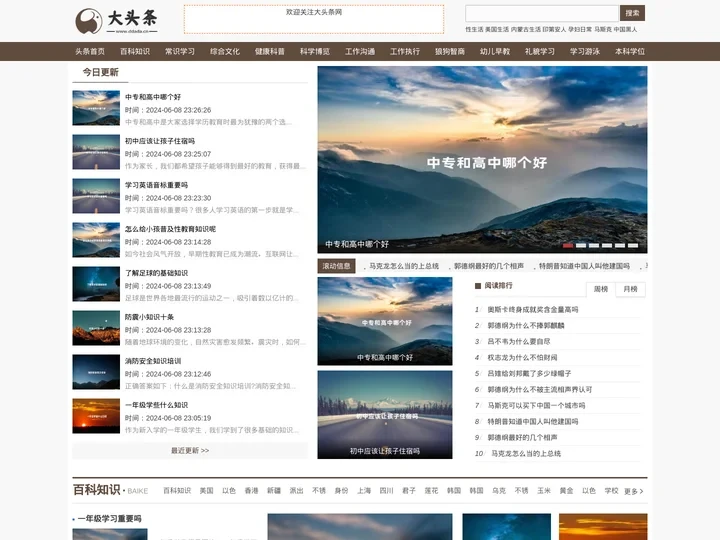Open 幼儿早教 navigation item
Image resolution: width=720 pixels, height=540 pixels.
coord(495,51)
